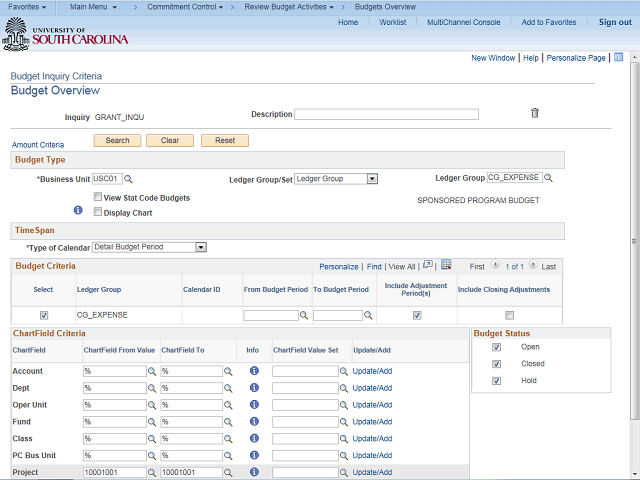This screenshot has width=640, height=480.
Task: Uncheck the Closed budget status
Action: 497,364
